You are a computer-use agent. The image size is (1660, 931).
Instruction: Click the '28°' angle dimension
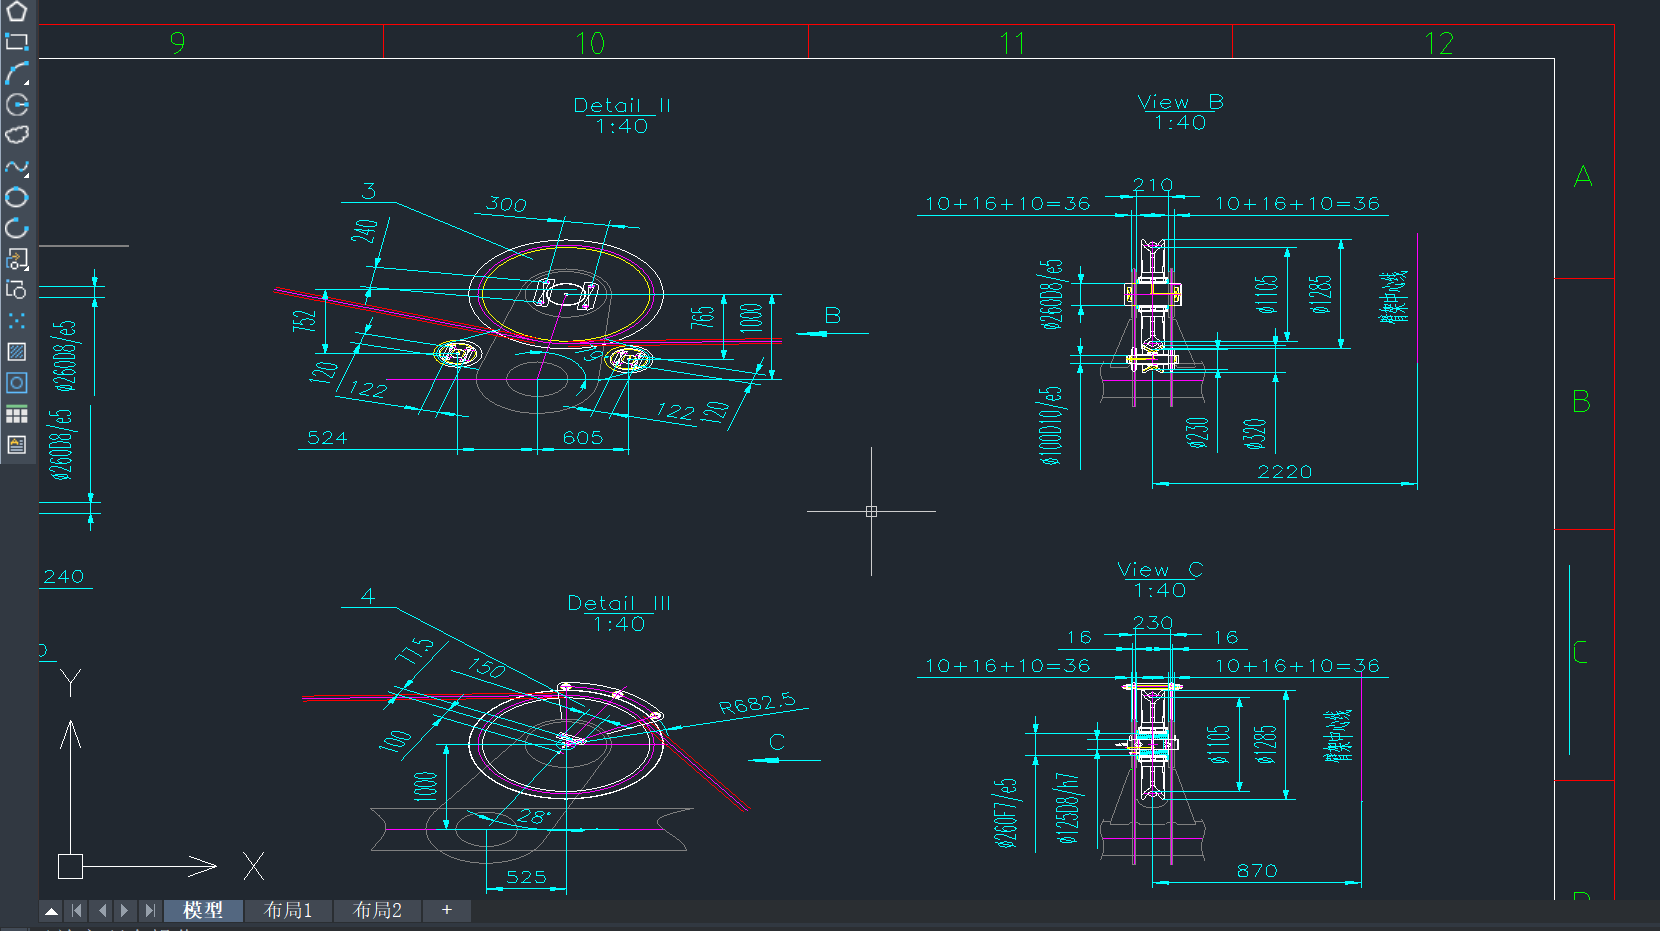coord(534,817)
